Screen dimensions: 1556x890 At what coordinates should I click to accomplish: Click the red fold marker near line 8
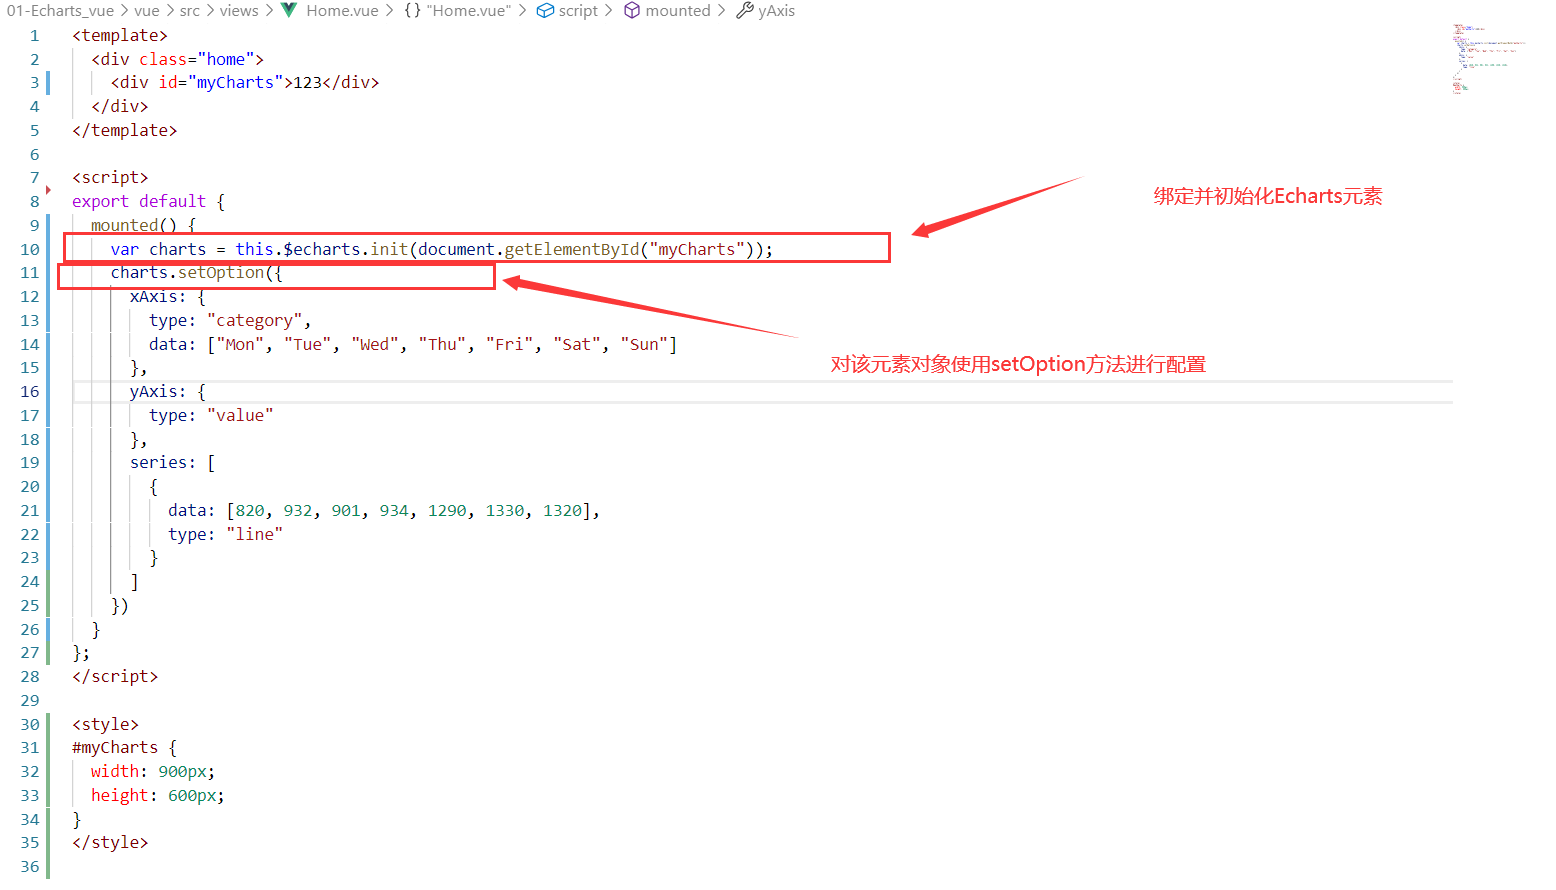[x=48, y=190]
